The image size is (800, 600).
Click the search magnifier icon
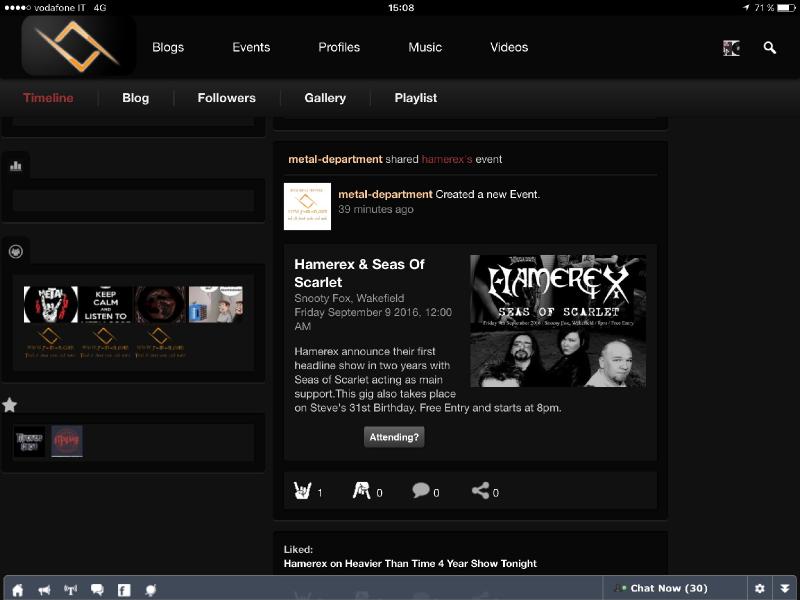pyautogui.click(x=769, y=47)
